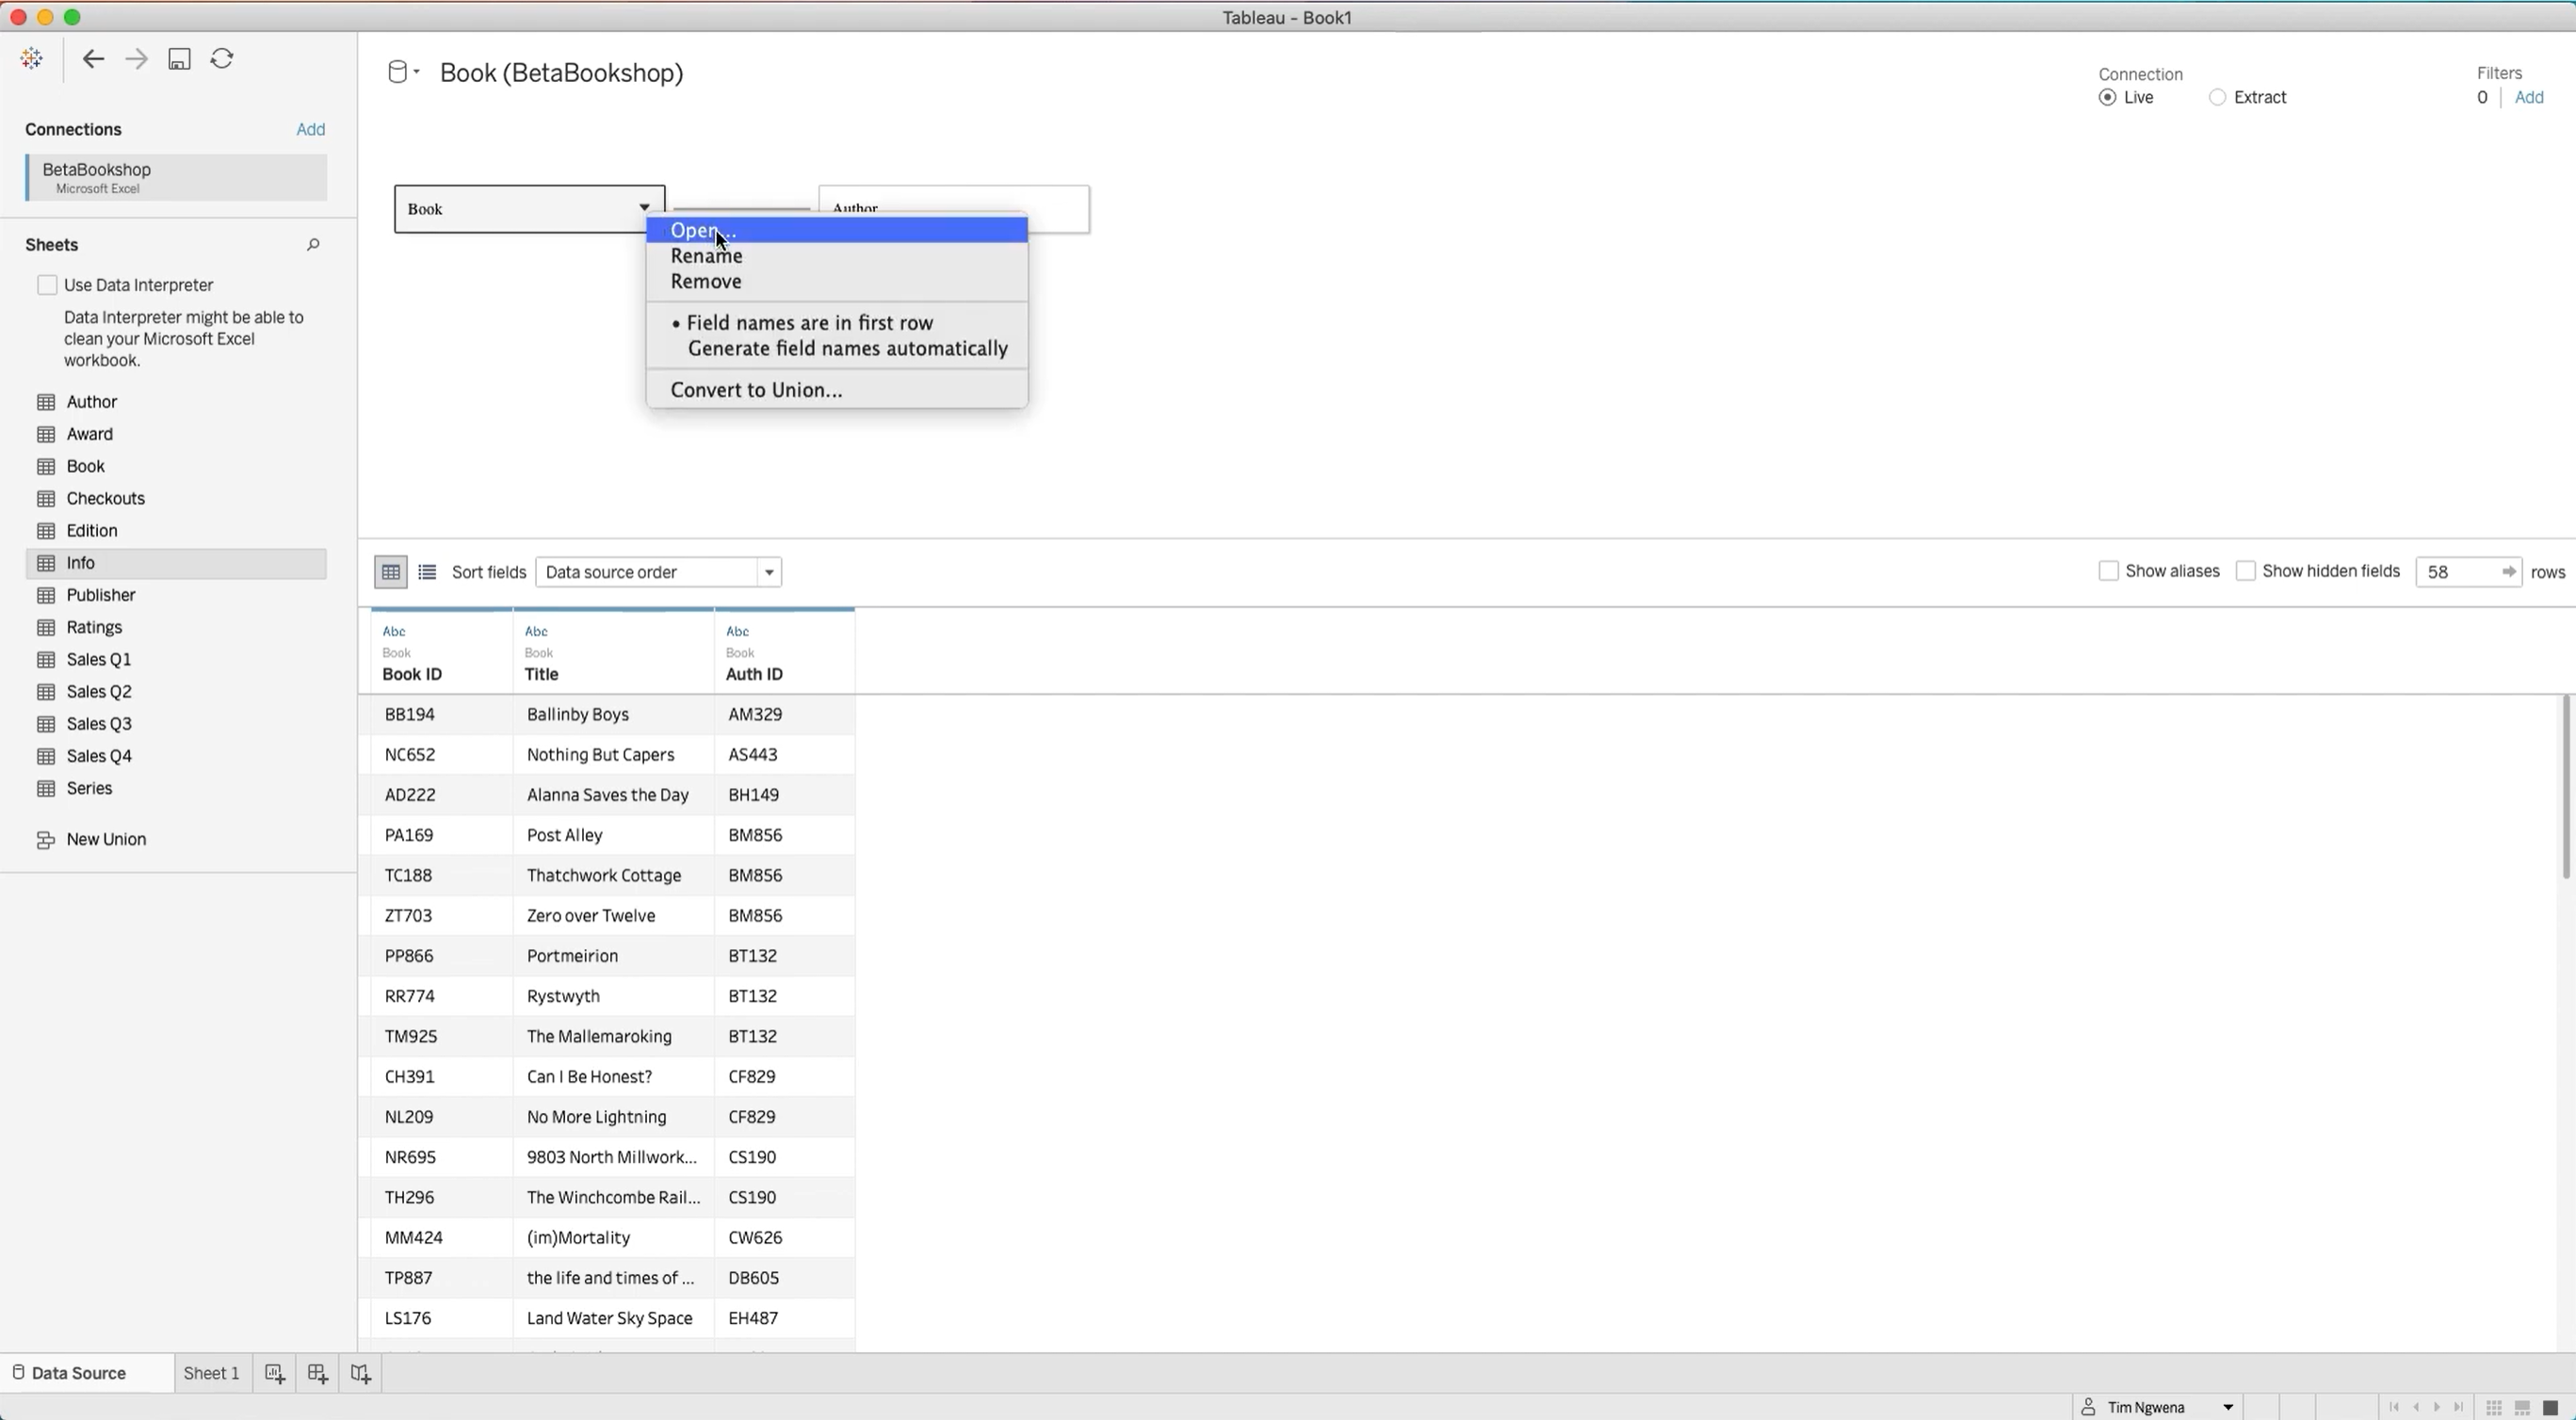Select the Sales Q1 sheet

coord(176,659)
